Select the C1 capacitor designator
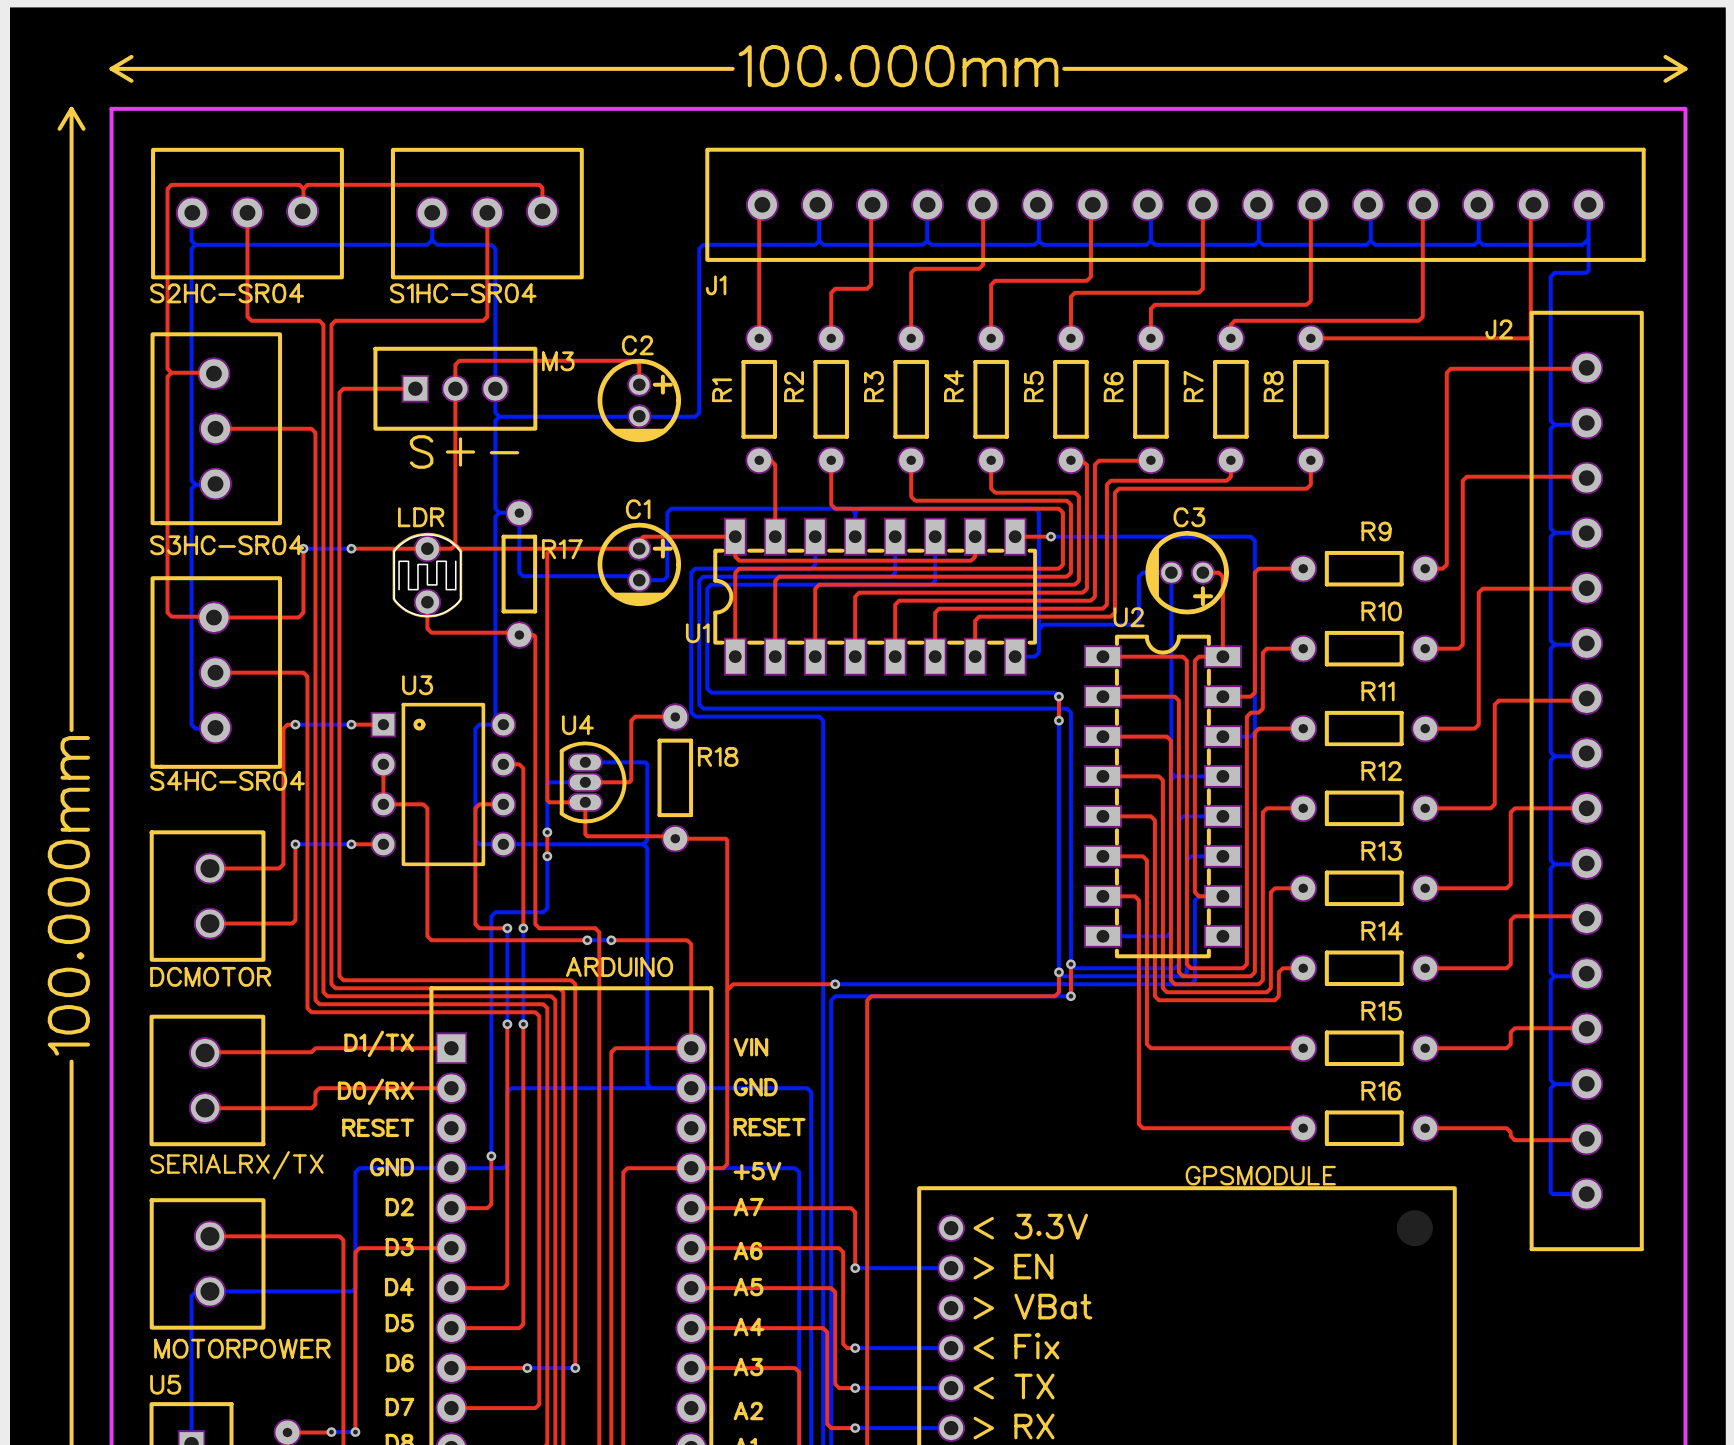Viewport: 1734px width, 1445px height. [638, 510]
